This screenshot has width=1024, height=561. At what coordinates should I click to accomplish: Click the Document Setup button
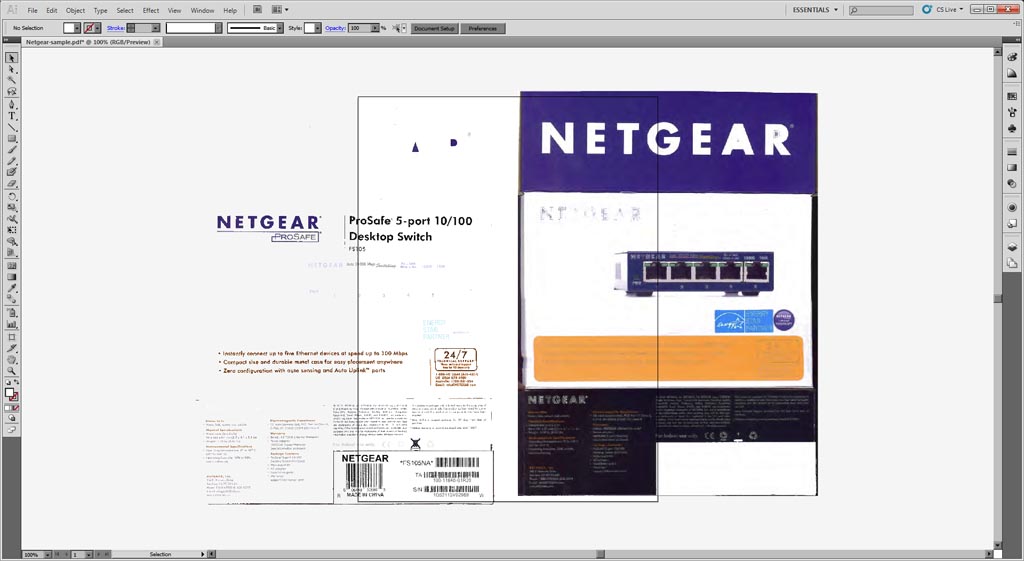[x=433, y=28]
